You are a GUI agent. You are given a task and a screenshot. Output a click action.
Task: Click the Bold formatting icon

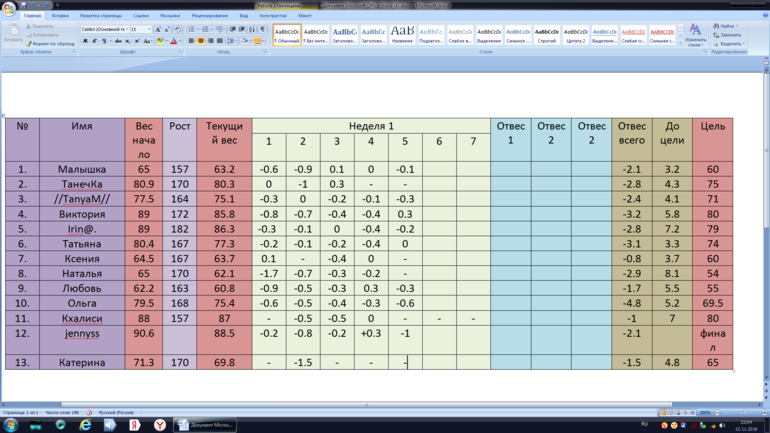pyautogui.click(x=85, y=41)
